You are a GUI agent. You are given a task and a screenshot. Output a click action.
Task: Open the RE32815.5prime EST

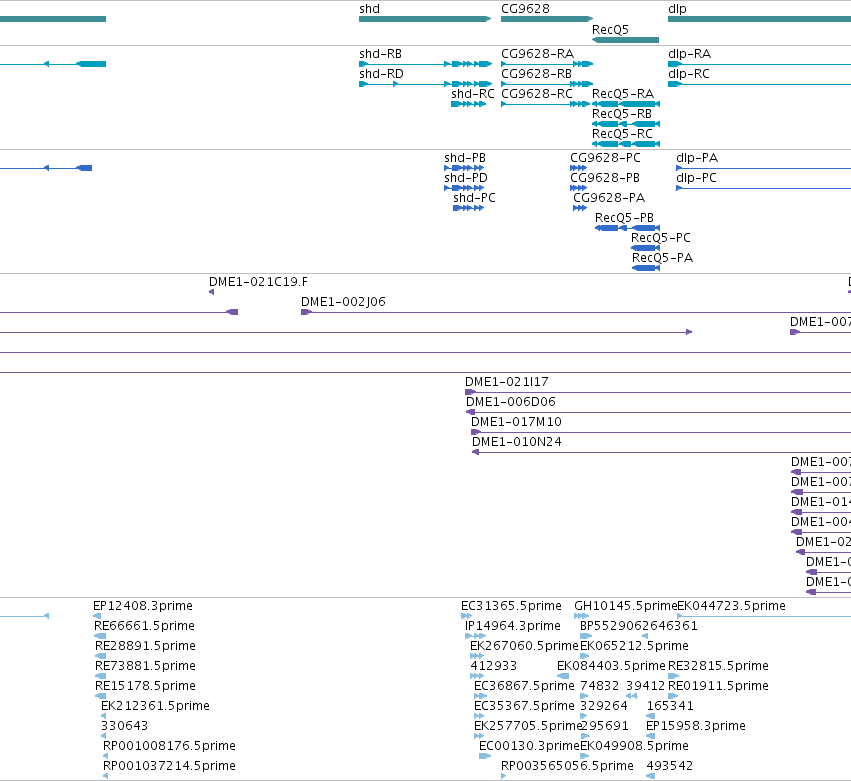point(674,676)
